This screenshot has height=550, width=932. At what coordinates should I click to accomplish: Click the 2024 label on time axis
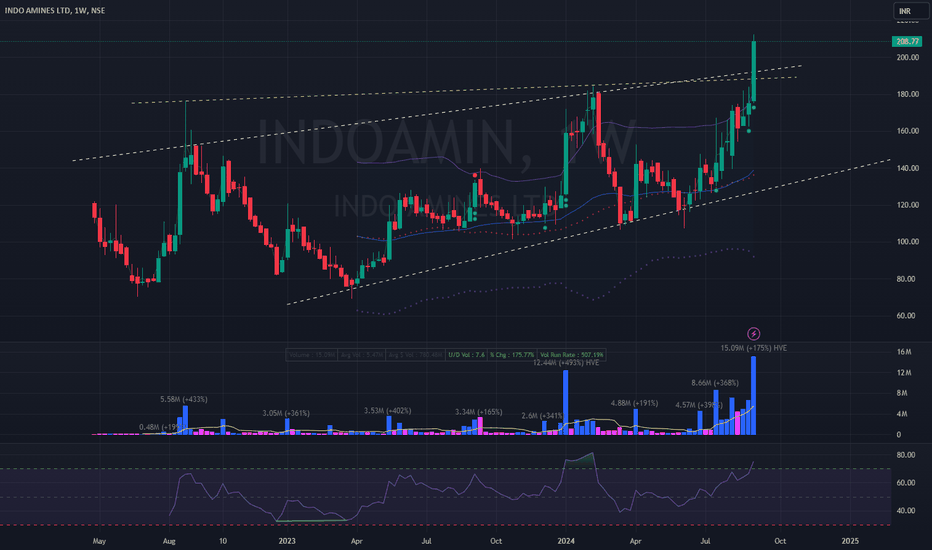pyautogui.click(x=566, y=541)
